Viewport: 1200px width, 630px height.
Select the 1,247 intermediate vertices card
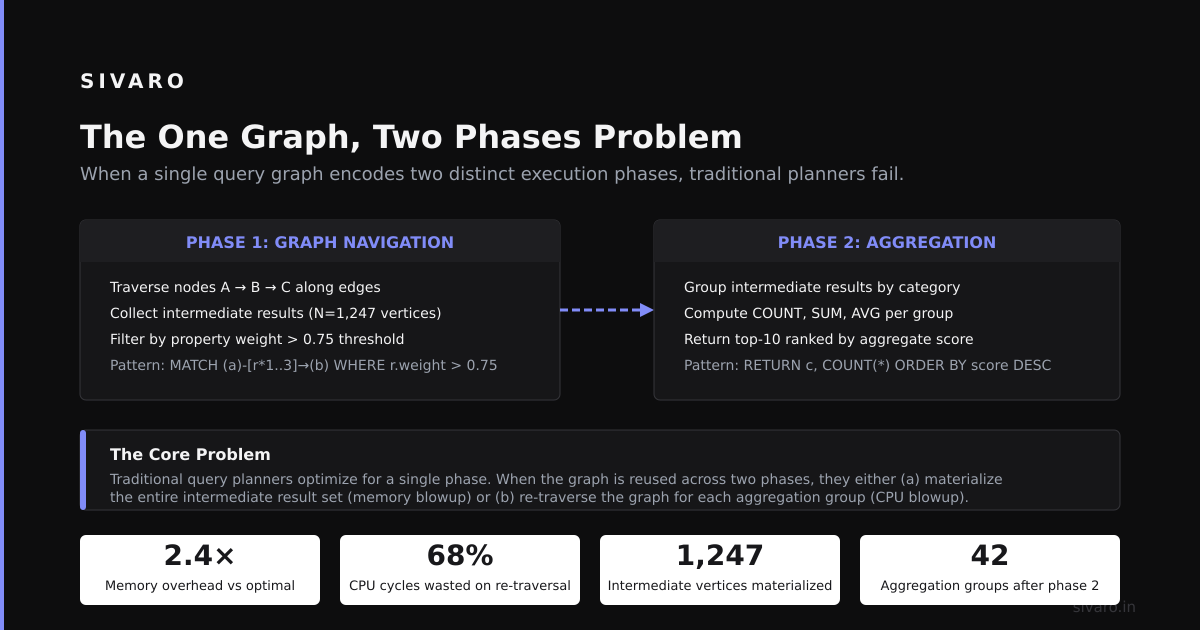[720, 570]
